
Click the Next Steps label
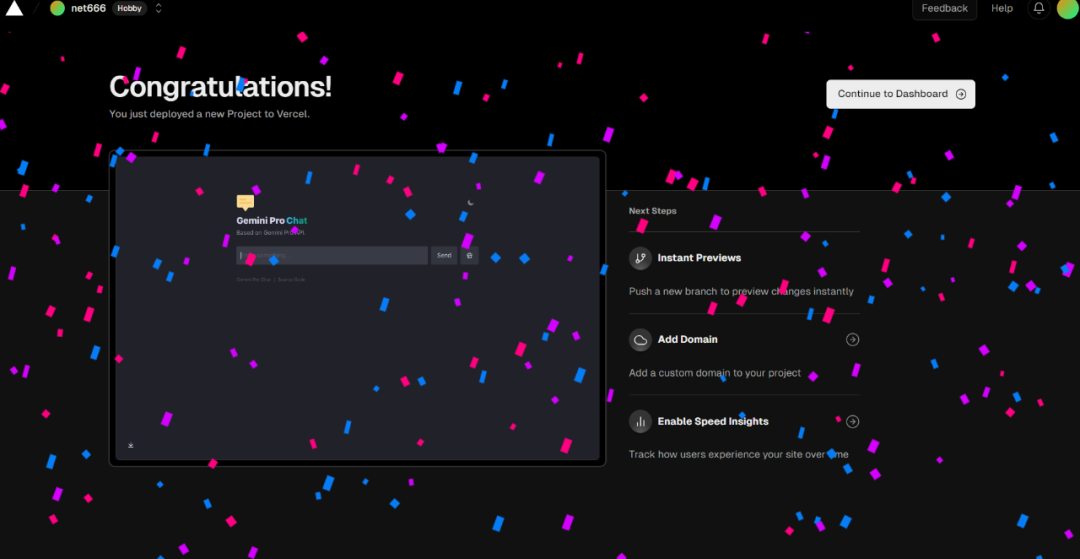tap(652, 211)
